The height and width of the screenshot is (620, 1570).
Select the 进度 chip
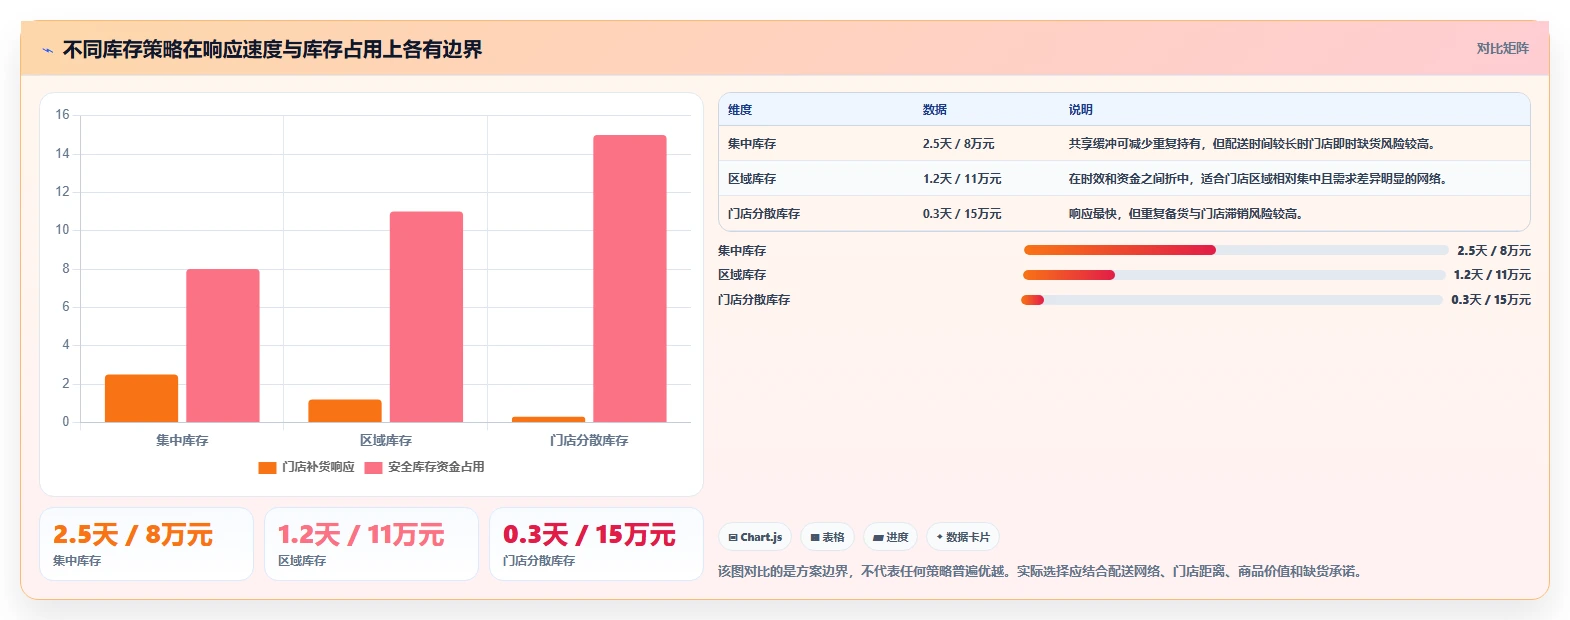click(x=890, y=537)
